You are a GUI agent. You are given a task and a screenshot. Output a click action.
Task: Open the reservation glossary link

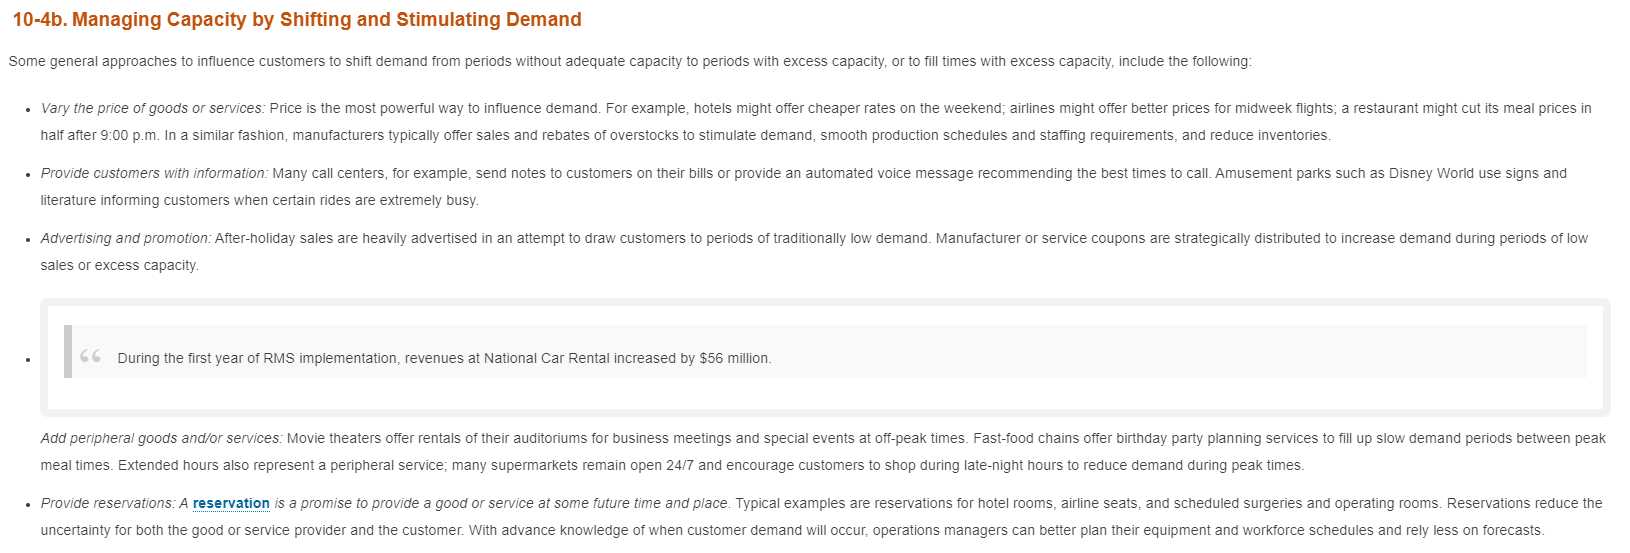tap(231, 504)
